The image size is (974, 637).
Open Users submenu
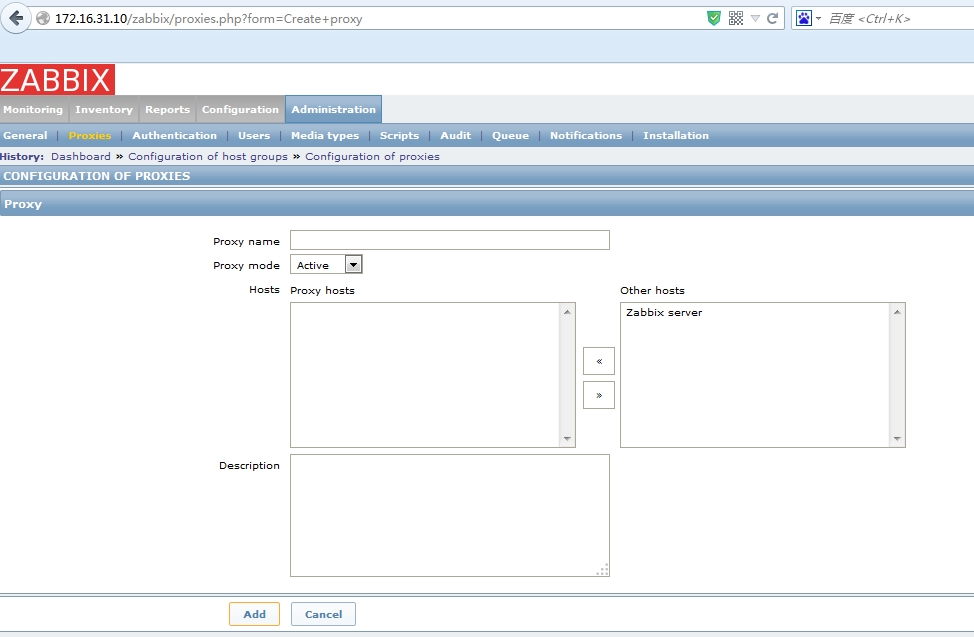[x=254, y=135]
